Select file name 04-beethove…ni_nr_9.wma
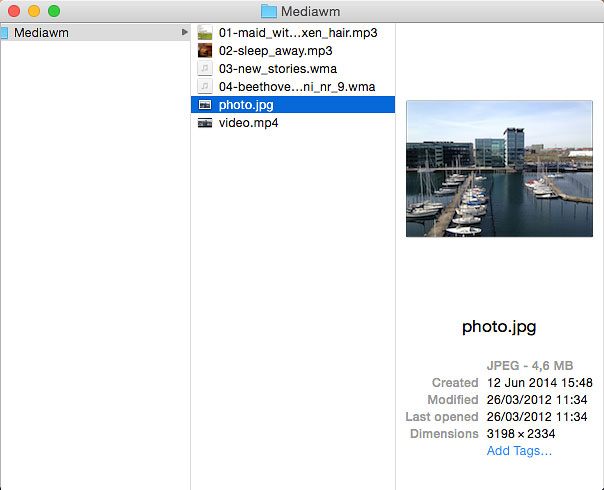 (x=297, y=87)
